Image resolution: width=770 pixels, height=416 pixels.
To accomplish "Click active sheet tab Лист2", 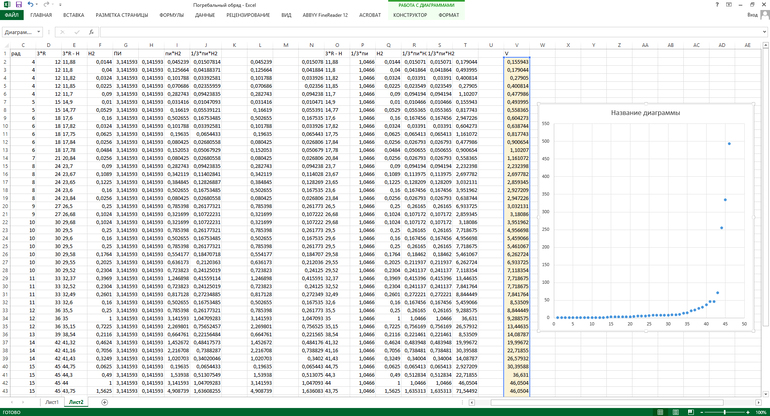I will [76, 402].
